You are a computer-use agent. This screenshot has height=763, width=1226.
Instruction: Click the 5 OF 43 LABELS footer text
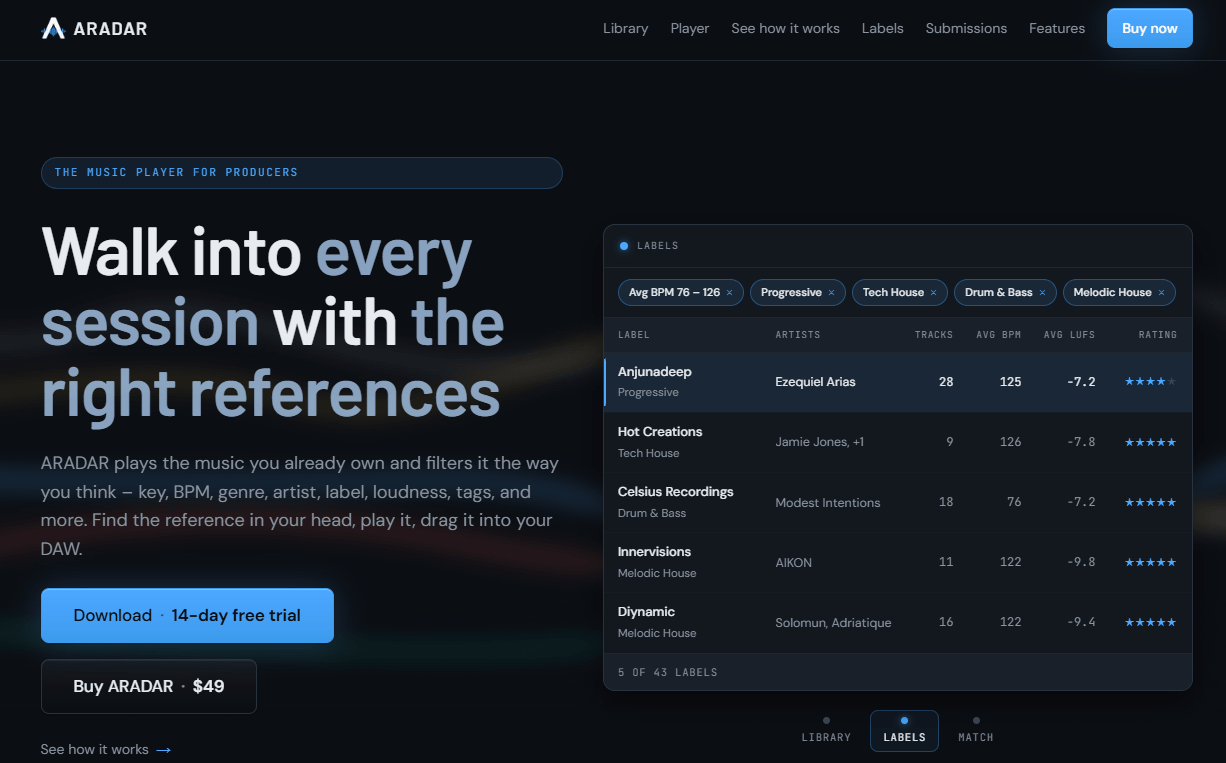click(x=667, y=672)
